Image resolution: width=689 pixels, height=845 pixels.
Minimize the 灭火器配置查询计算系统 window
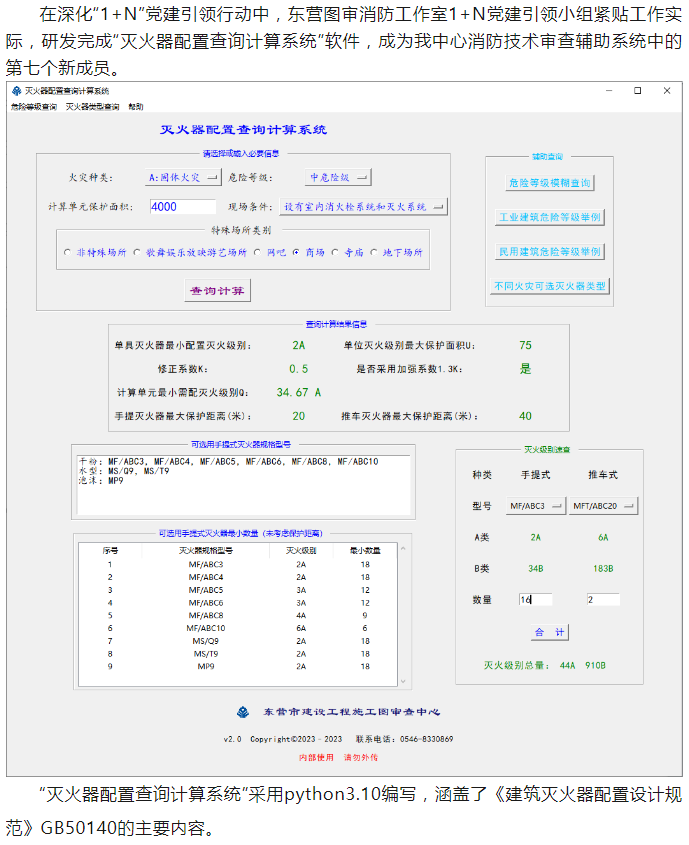[x=609, y=91]
